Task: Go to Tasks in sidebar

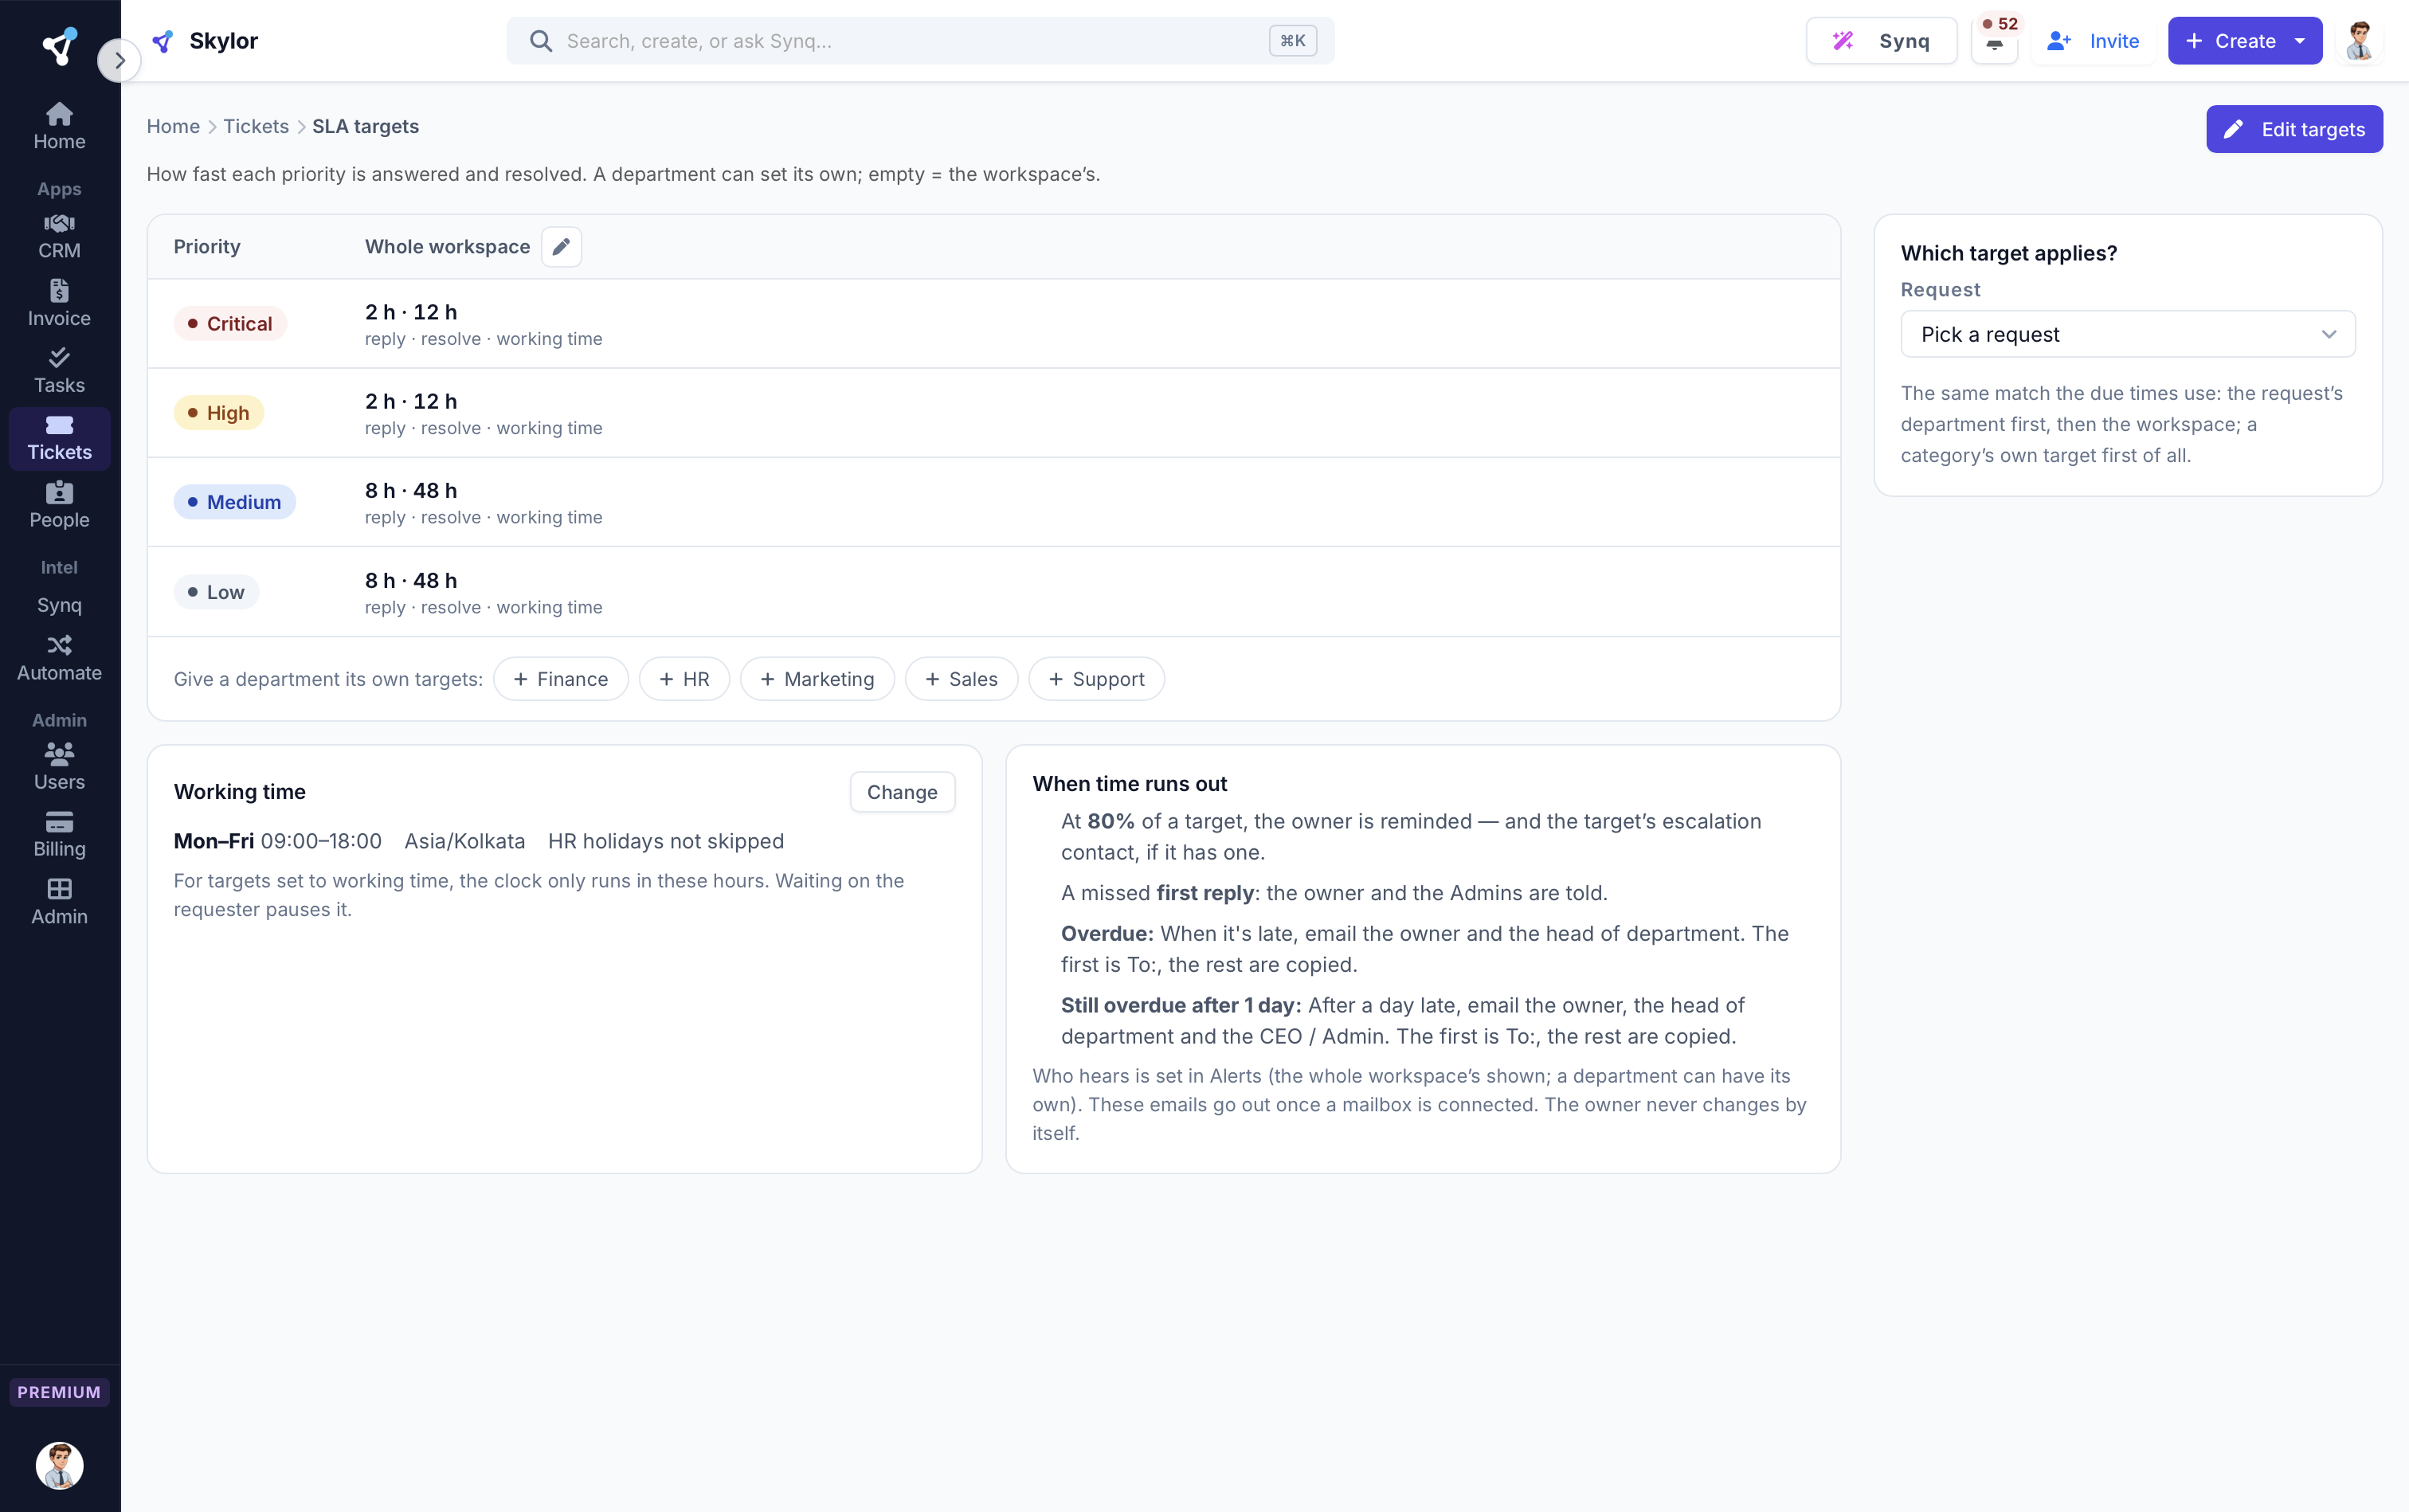Action: point(59,371)
